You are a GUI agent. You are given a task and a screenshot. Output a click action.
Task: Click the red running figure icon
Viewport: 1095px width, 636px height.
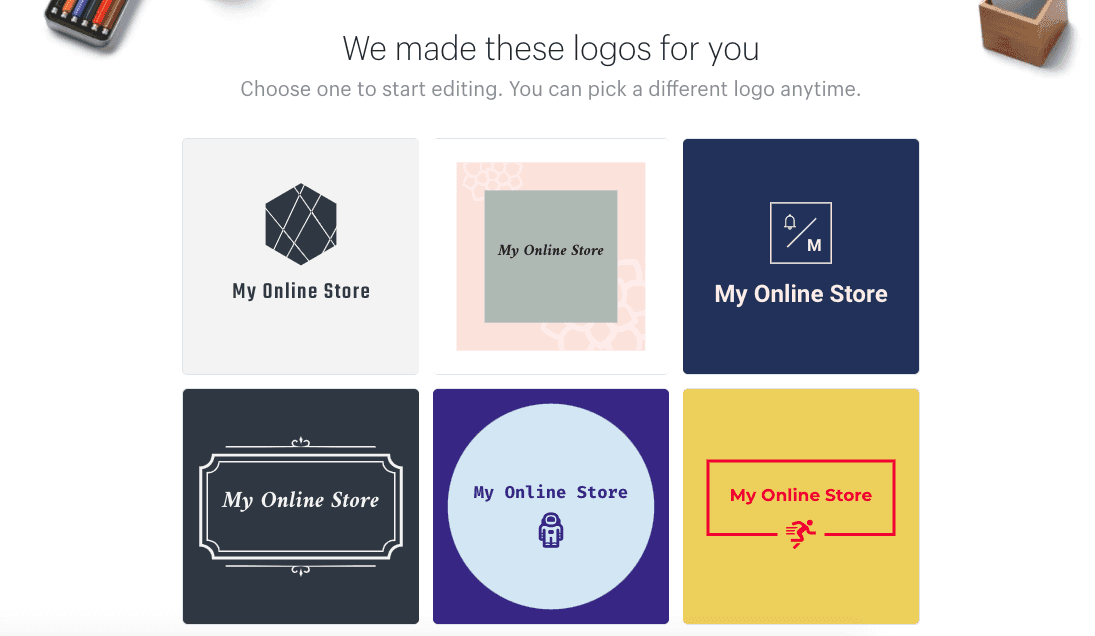tap(800, 535)
